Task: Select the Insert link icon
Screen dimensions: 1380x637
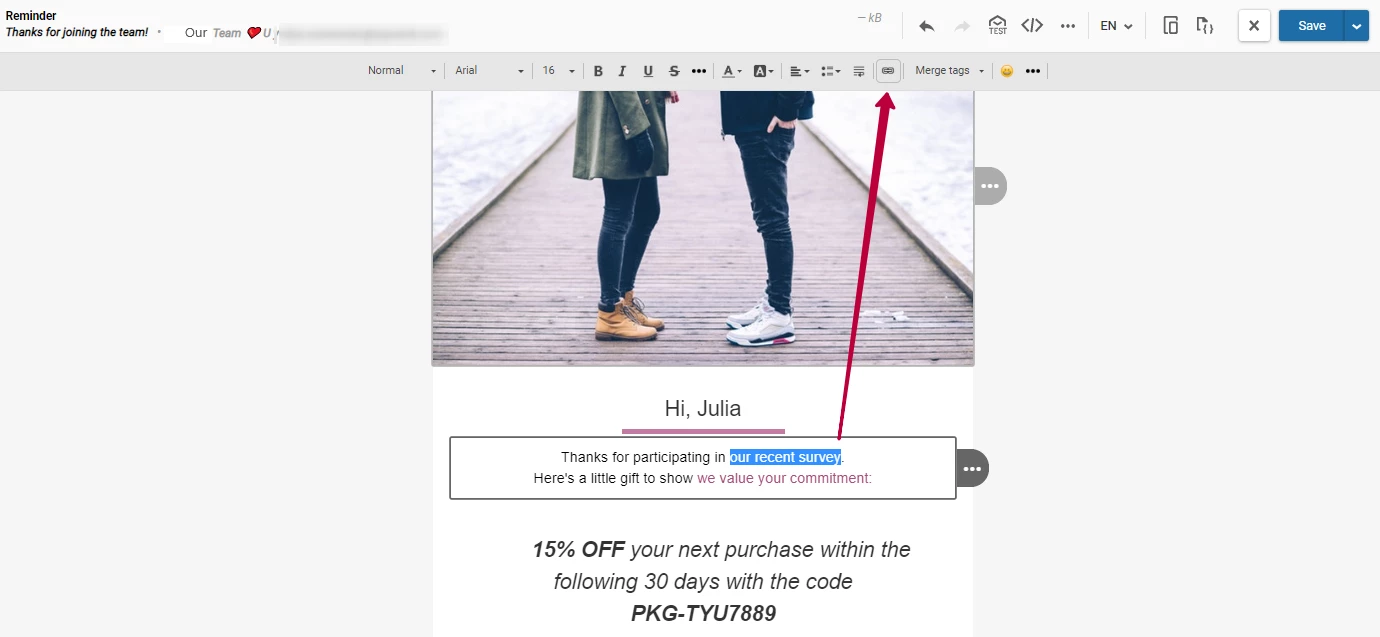Action: [x=888, y=70]
